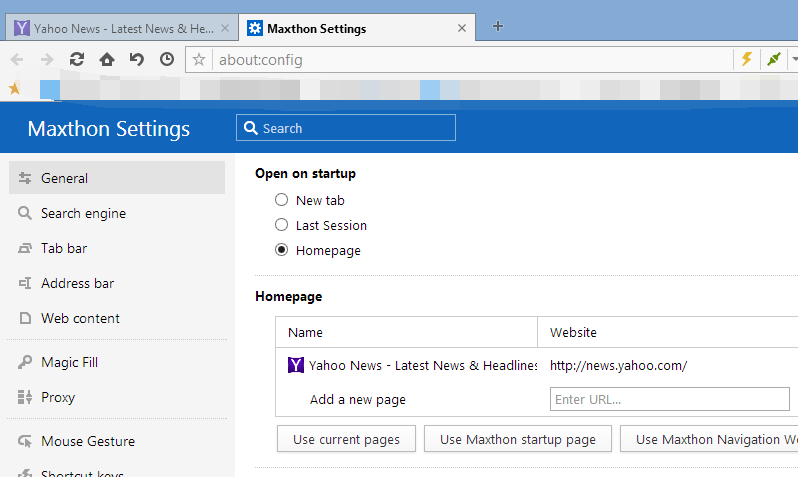This screenshot has height=477, width=798.
Task: Click the Tab bar sidebar icon
Action: click(25, 248)
